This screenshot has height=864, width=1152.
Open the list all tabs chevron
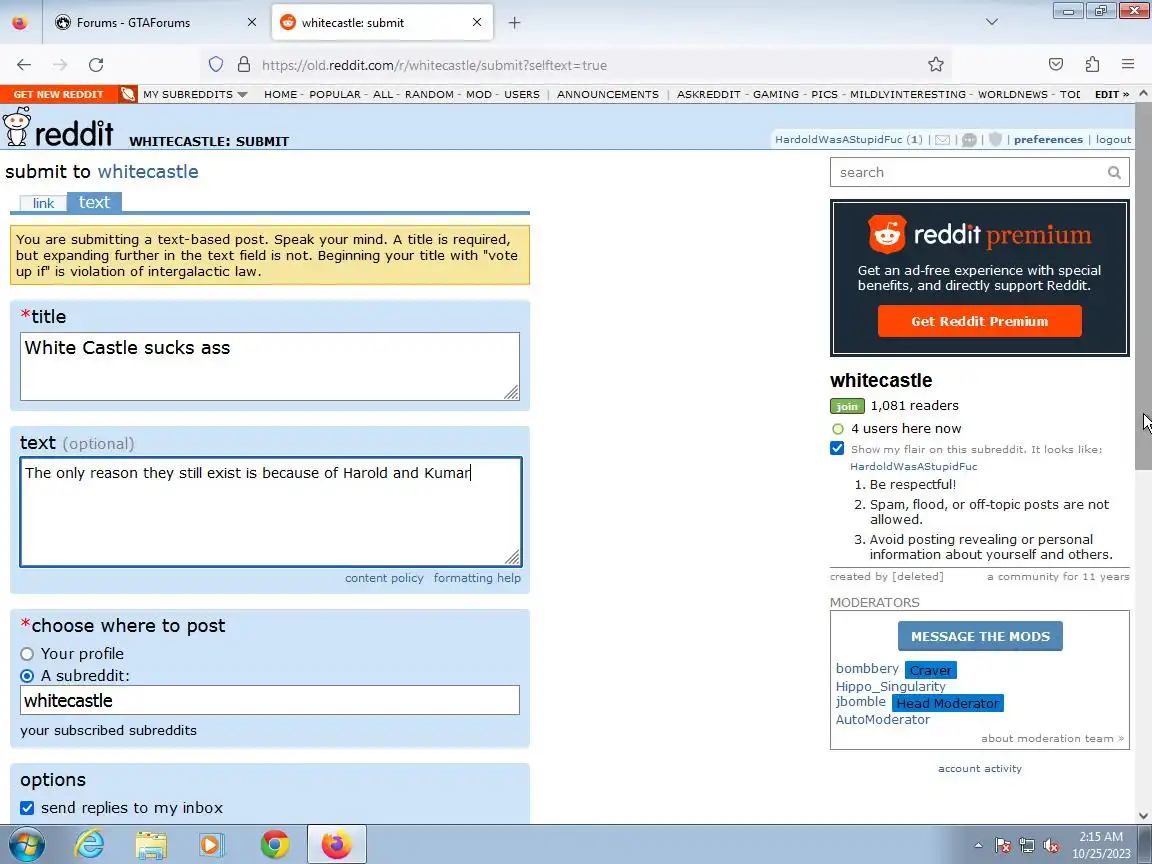click(x=992, y=22)
